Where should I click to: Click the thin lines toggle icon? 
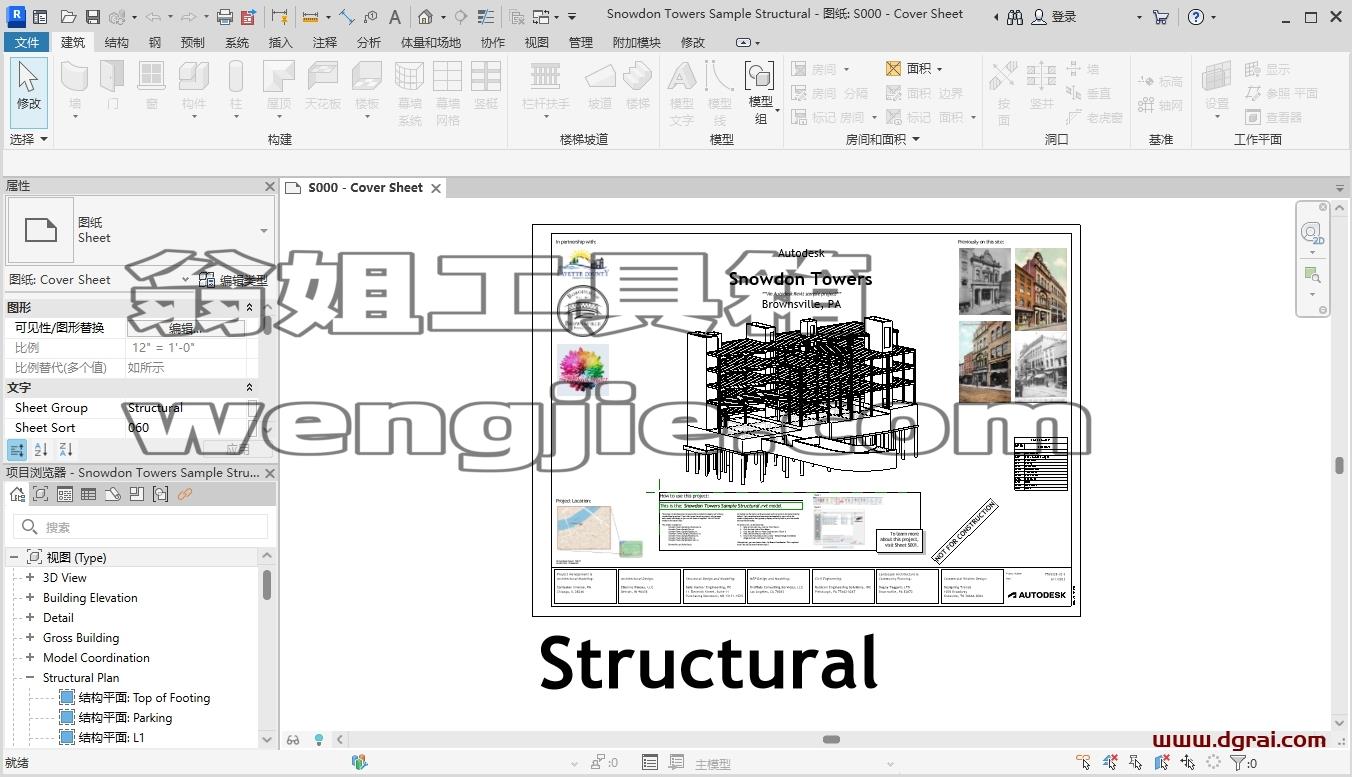[x=485, y=17]
